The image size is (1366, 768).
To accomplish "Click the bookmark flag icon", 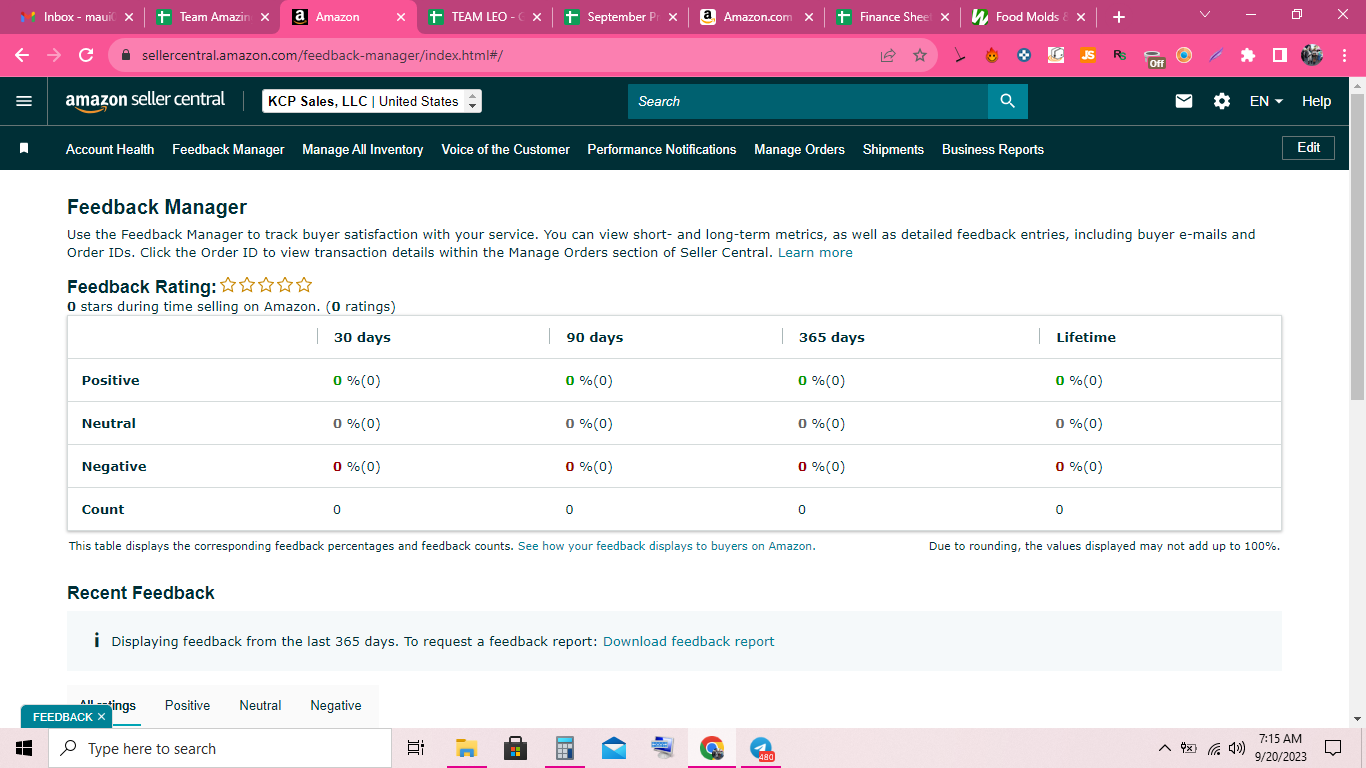I will (x=24, y=149).
